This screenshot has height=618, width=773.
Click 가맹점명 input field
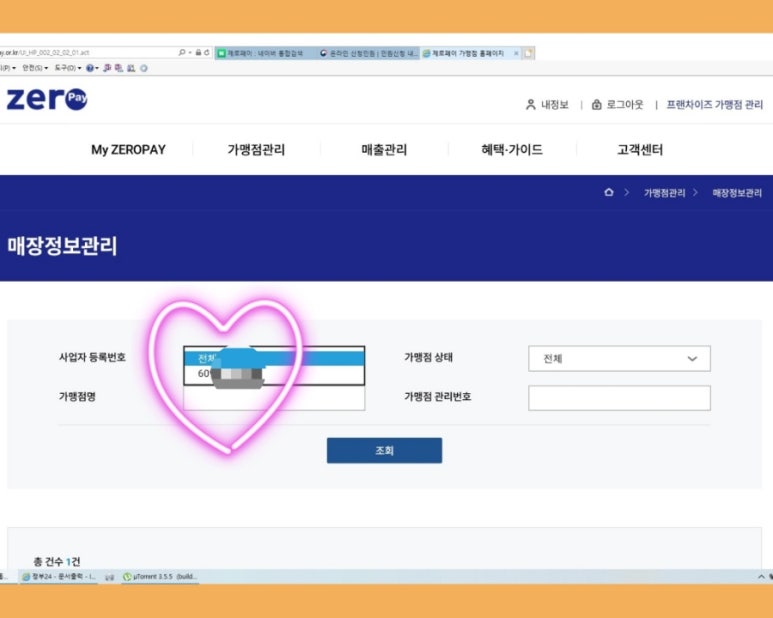pyautogui.click(x=274, y=398)
